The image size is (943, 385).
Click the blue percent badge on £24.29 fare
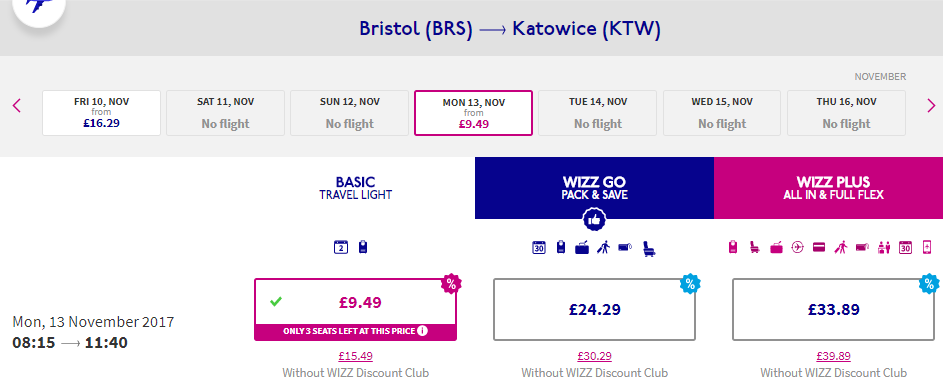[690, 283]
